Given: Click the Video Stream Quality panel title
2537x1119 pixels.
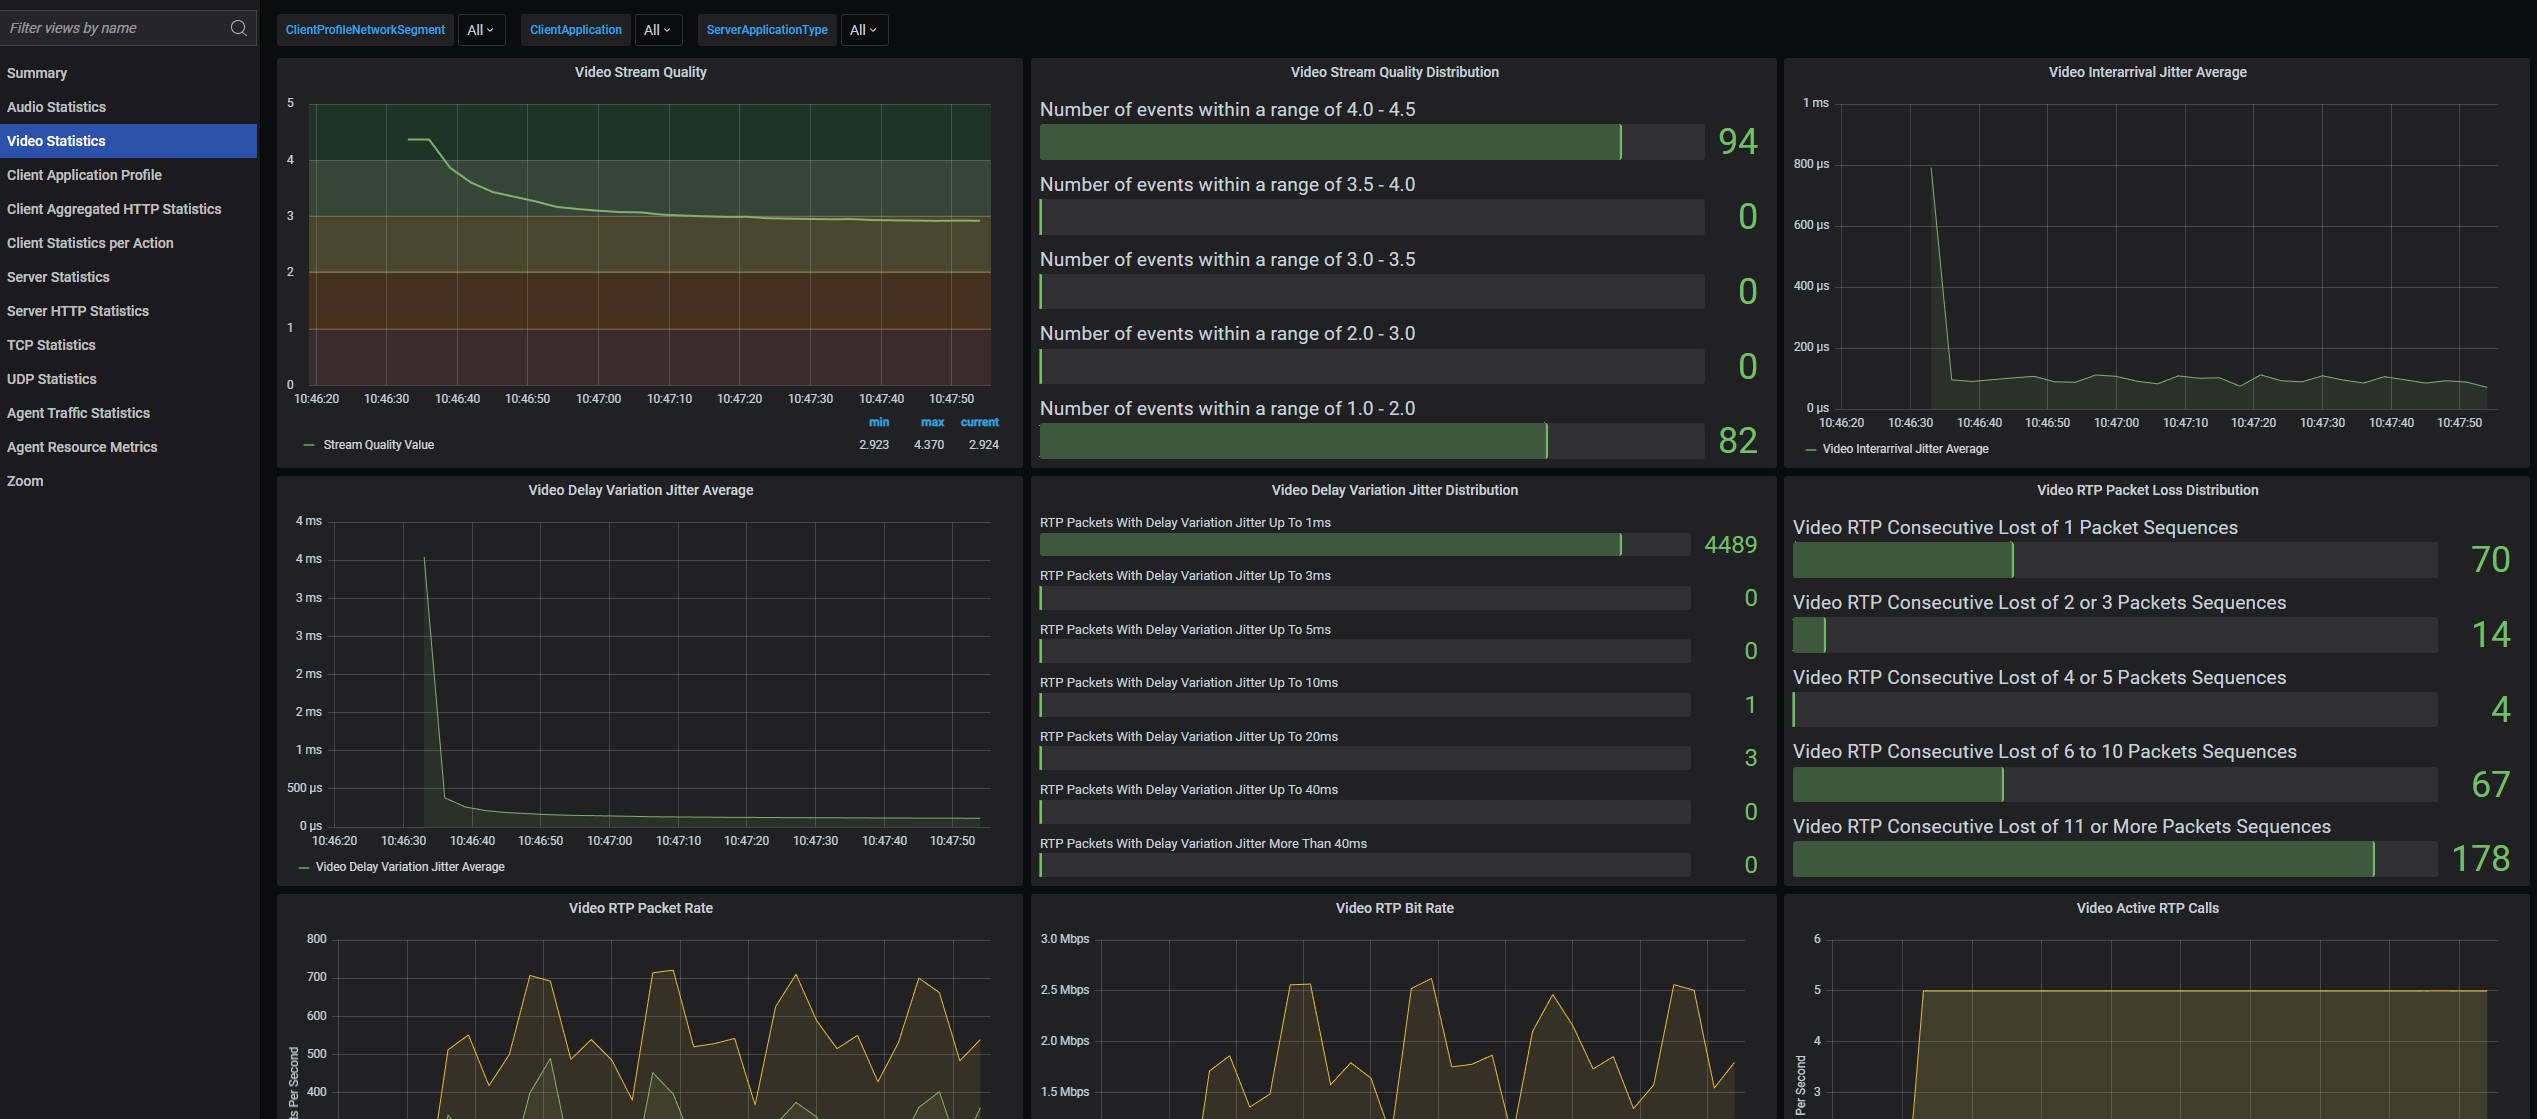Looking at the screenshot, I should [x=640, y=72].
